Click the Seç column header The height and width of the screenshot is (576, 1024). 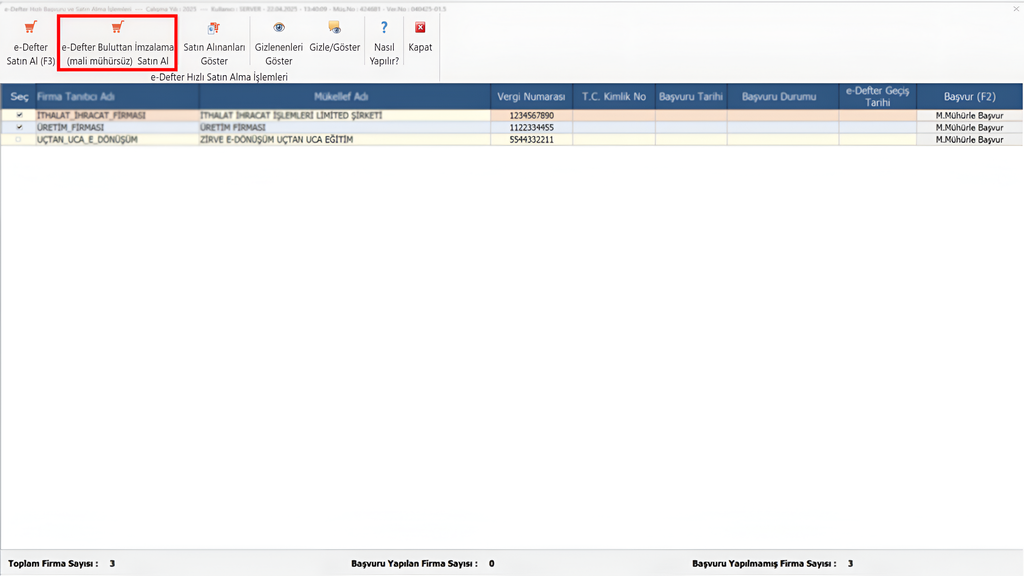pyautogui.click(x=19, y=97)
